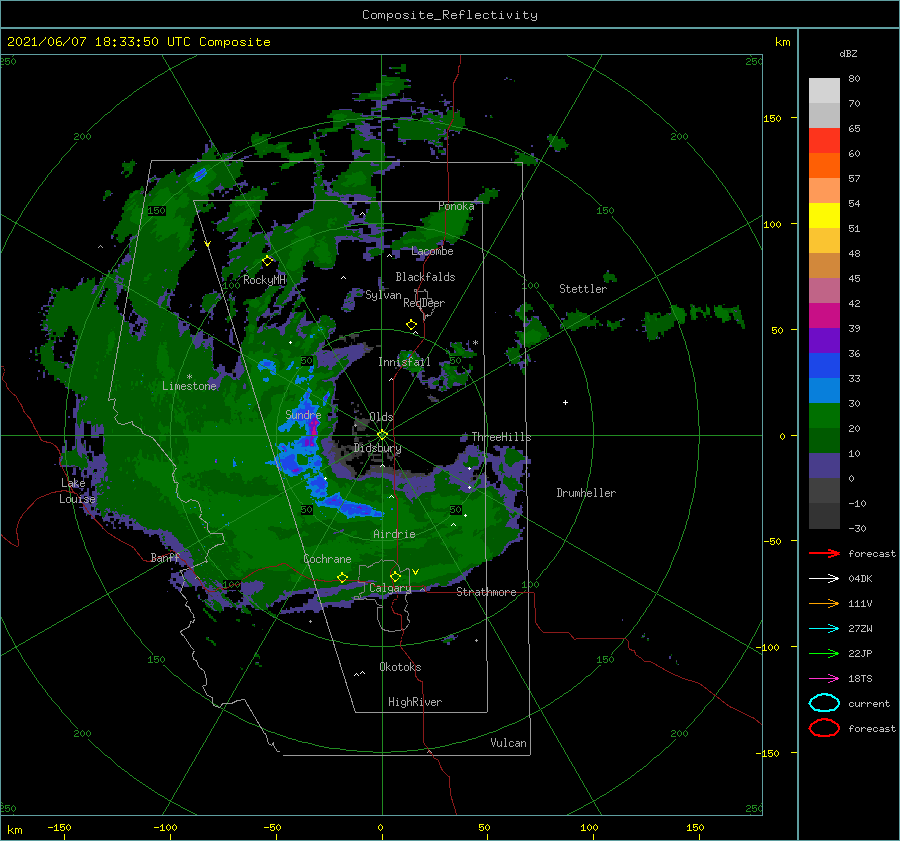
Task: Click the red forecast arrow in legend
Action: coord(824,553)
